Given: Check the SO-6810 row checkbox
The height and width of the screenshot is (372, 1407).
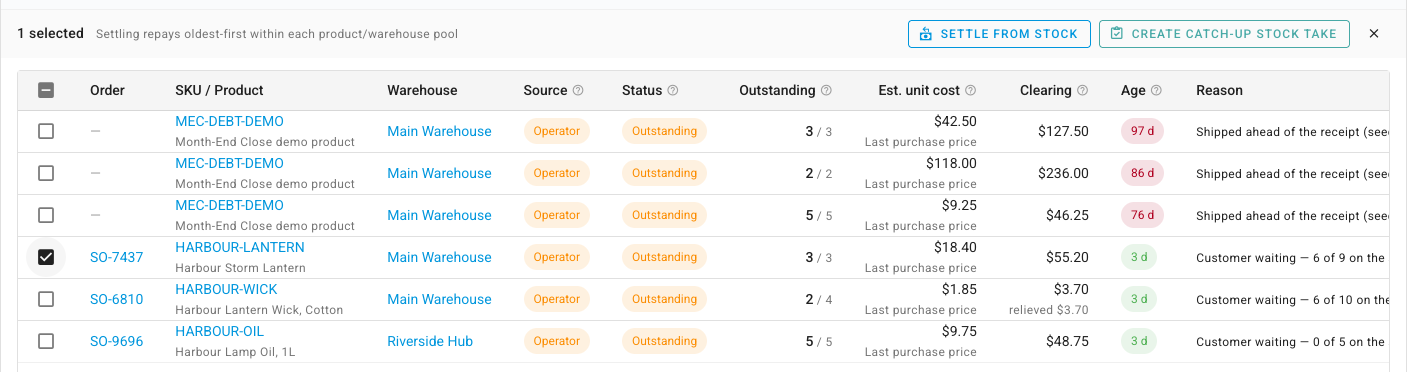Looking at the screenshot, I should click(46, 299).
